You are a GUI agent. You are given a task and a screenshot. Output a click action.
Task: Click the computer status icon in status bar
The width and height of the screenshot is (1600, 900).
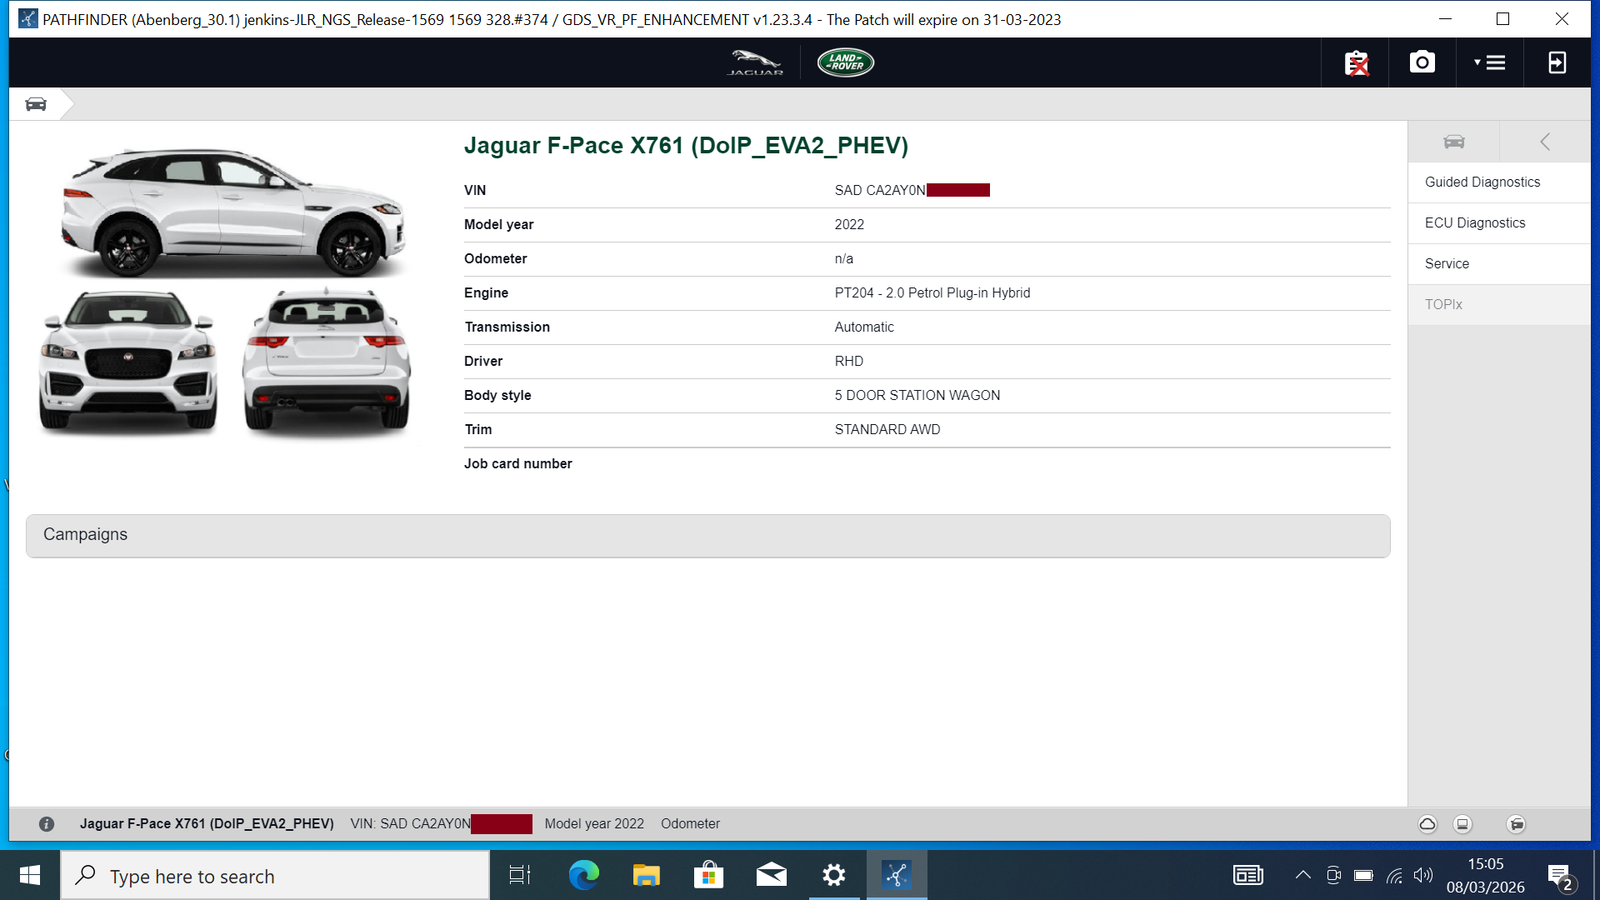[1462, 823]
